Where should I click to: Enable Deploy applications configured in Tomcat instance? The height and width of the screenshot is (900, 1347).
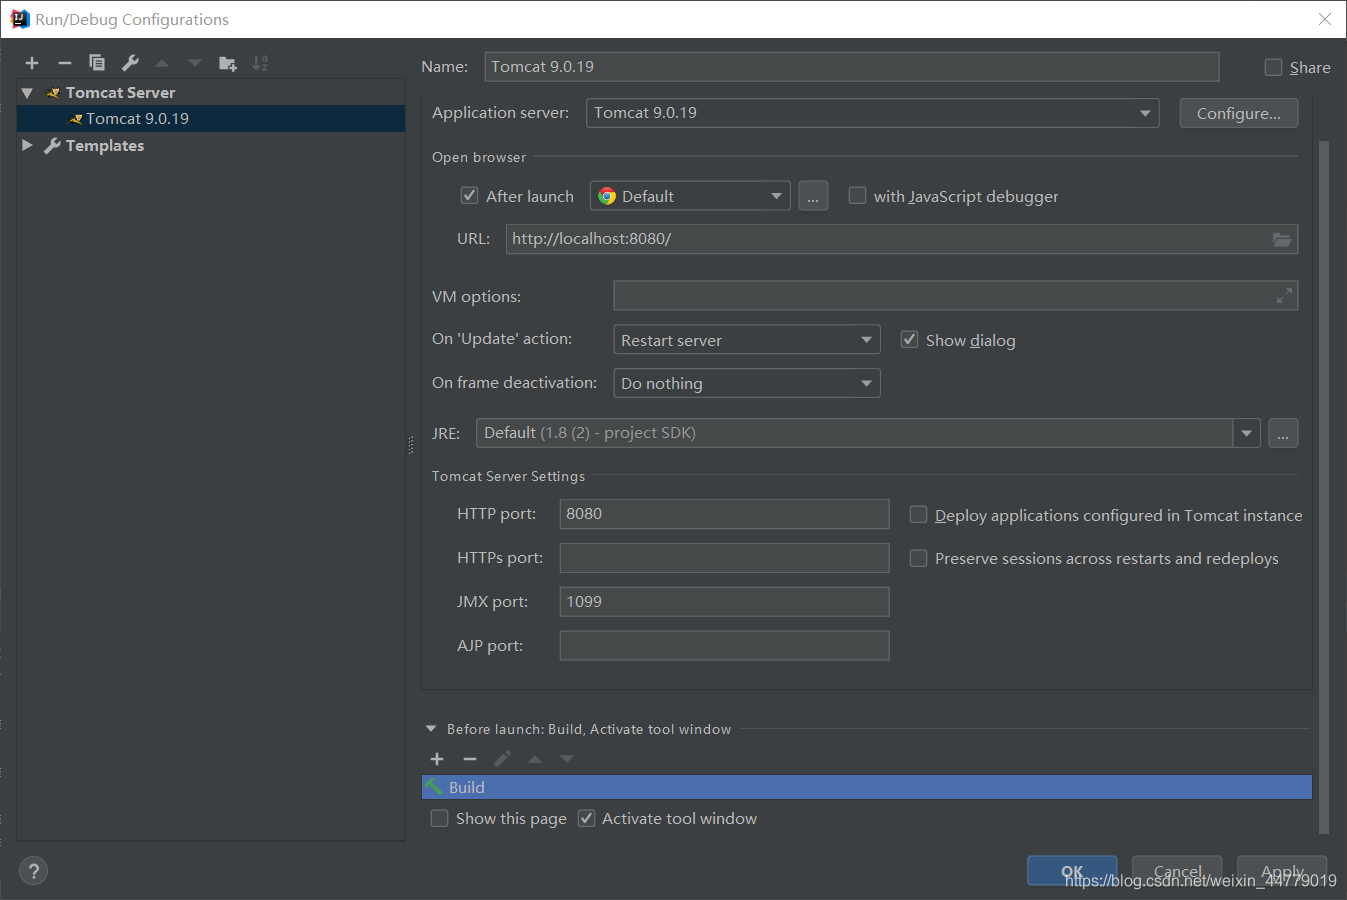[x=918, y=514]
